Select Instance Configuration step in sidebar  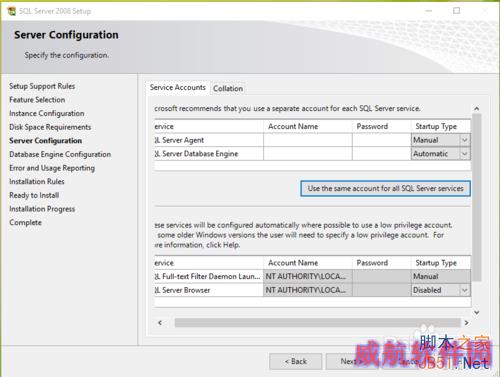point(47,113)
